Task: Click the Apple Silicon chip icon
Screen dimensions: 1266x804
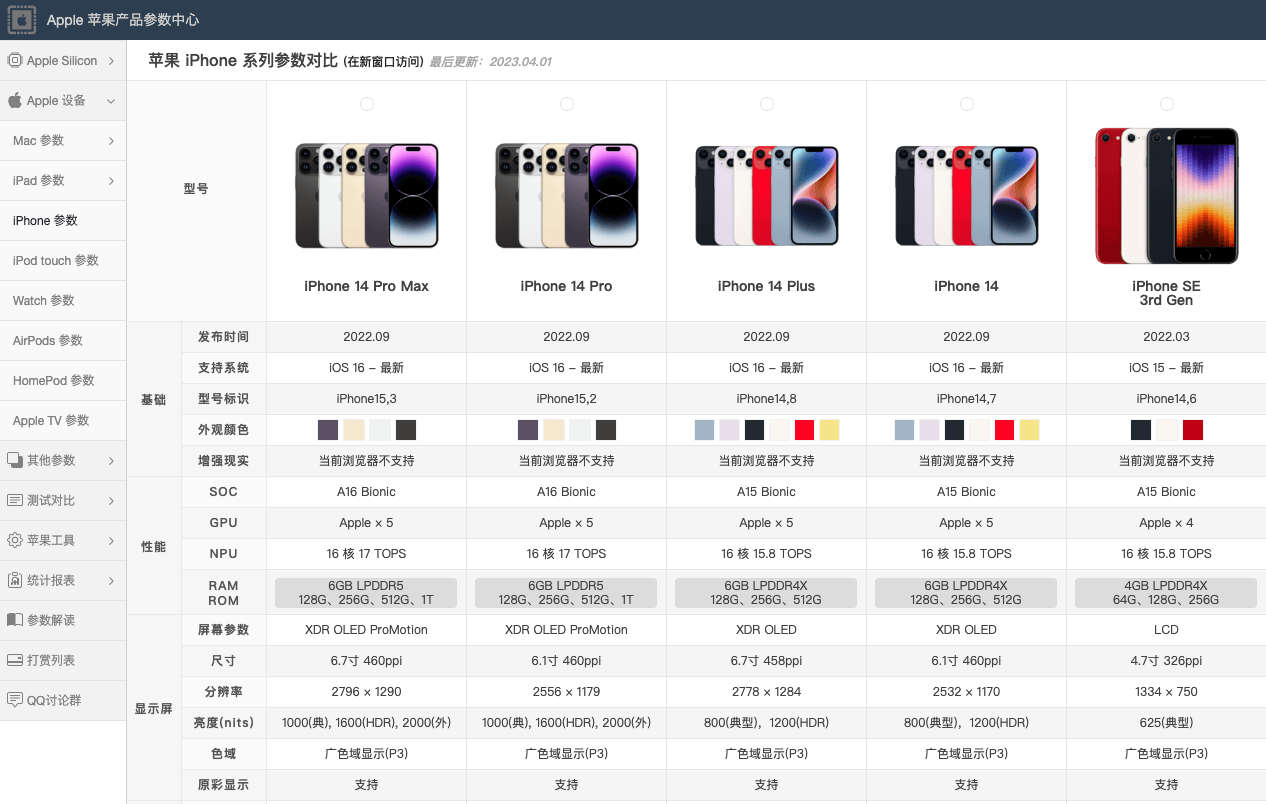Action: [14, 61]
